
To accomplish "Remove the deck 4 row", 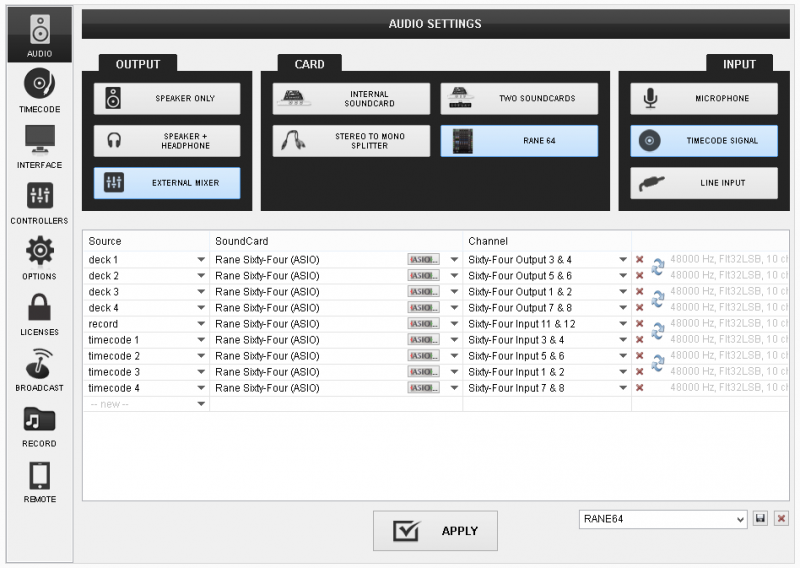I will 639,308.
